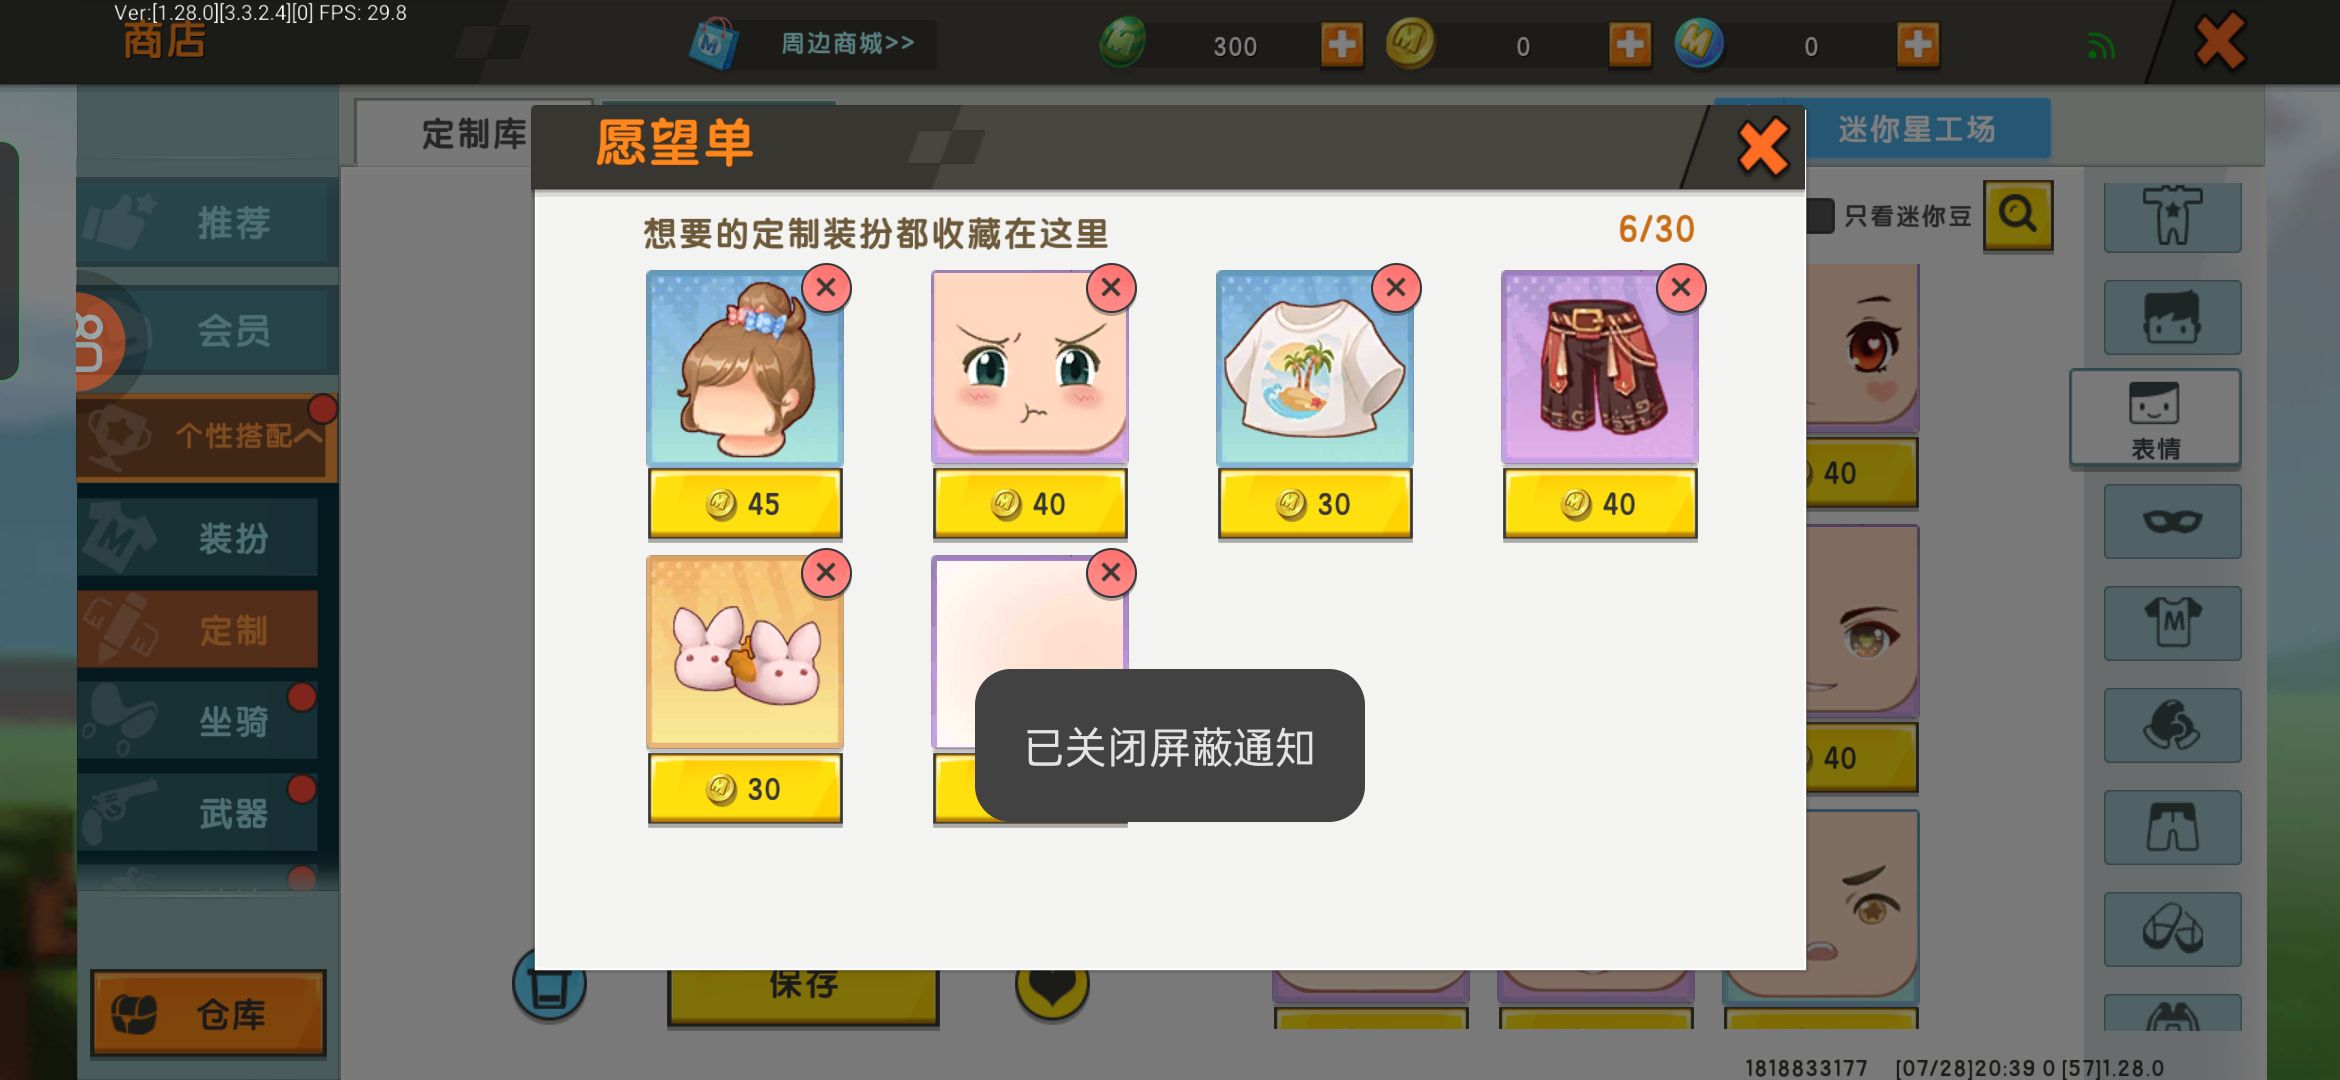Viewport: 2340px width, 1080px height.
Task: Buy the hairstyle for 45 coins
Action: tap(745, 504)
